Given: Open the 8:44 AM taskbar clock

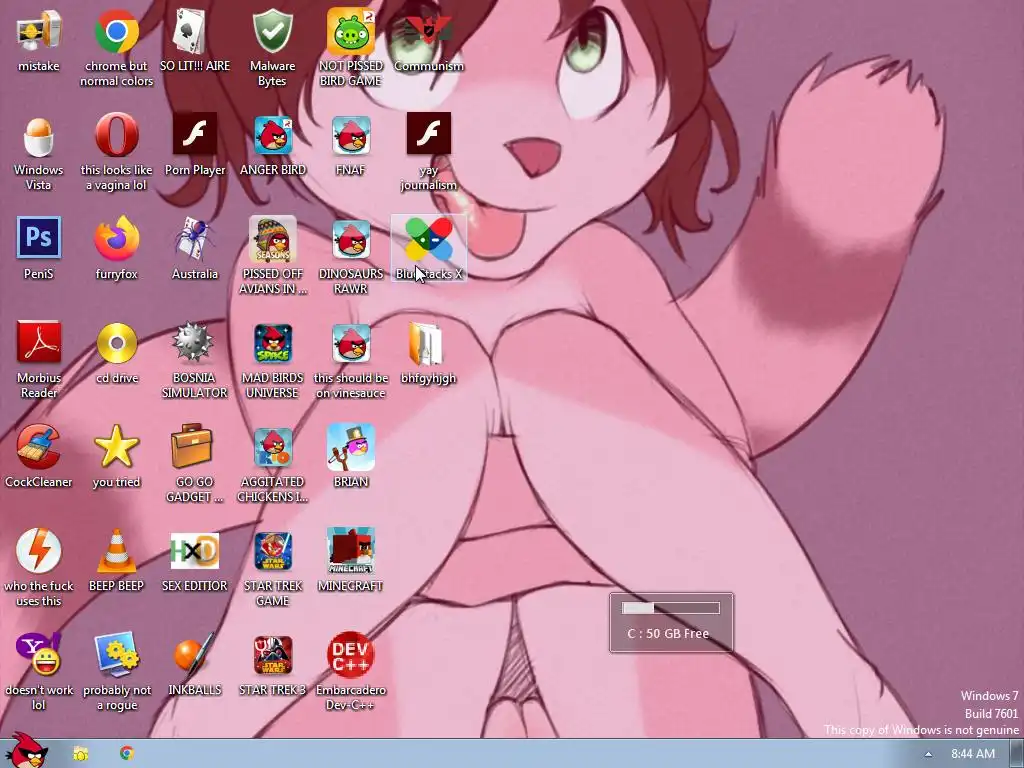Looking at the screenshot, I should 972,754.
